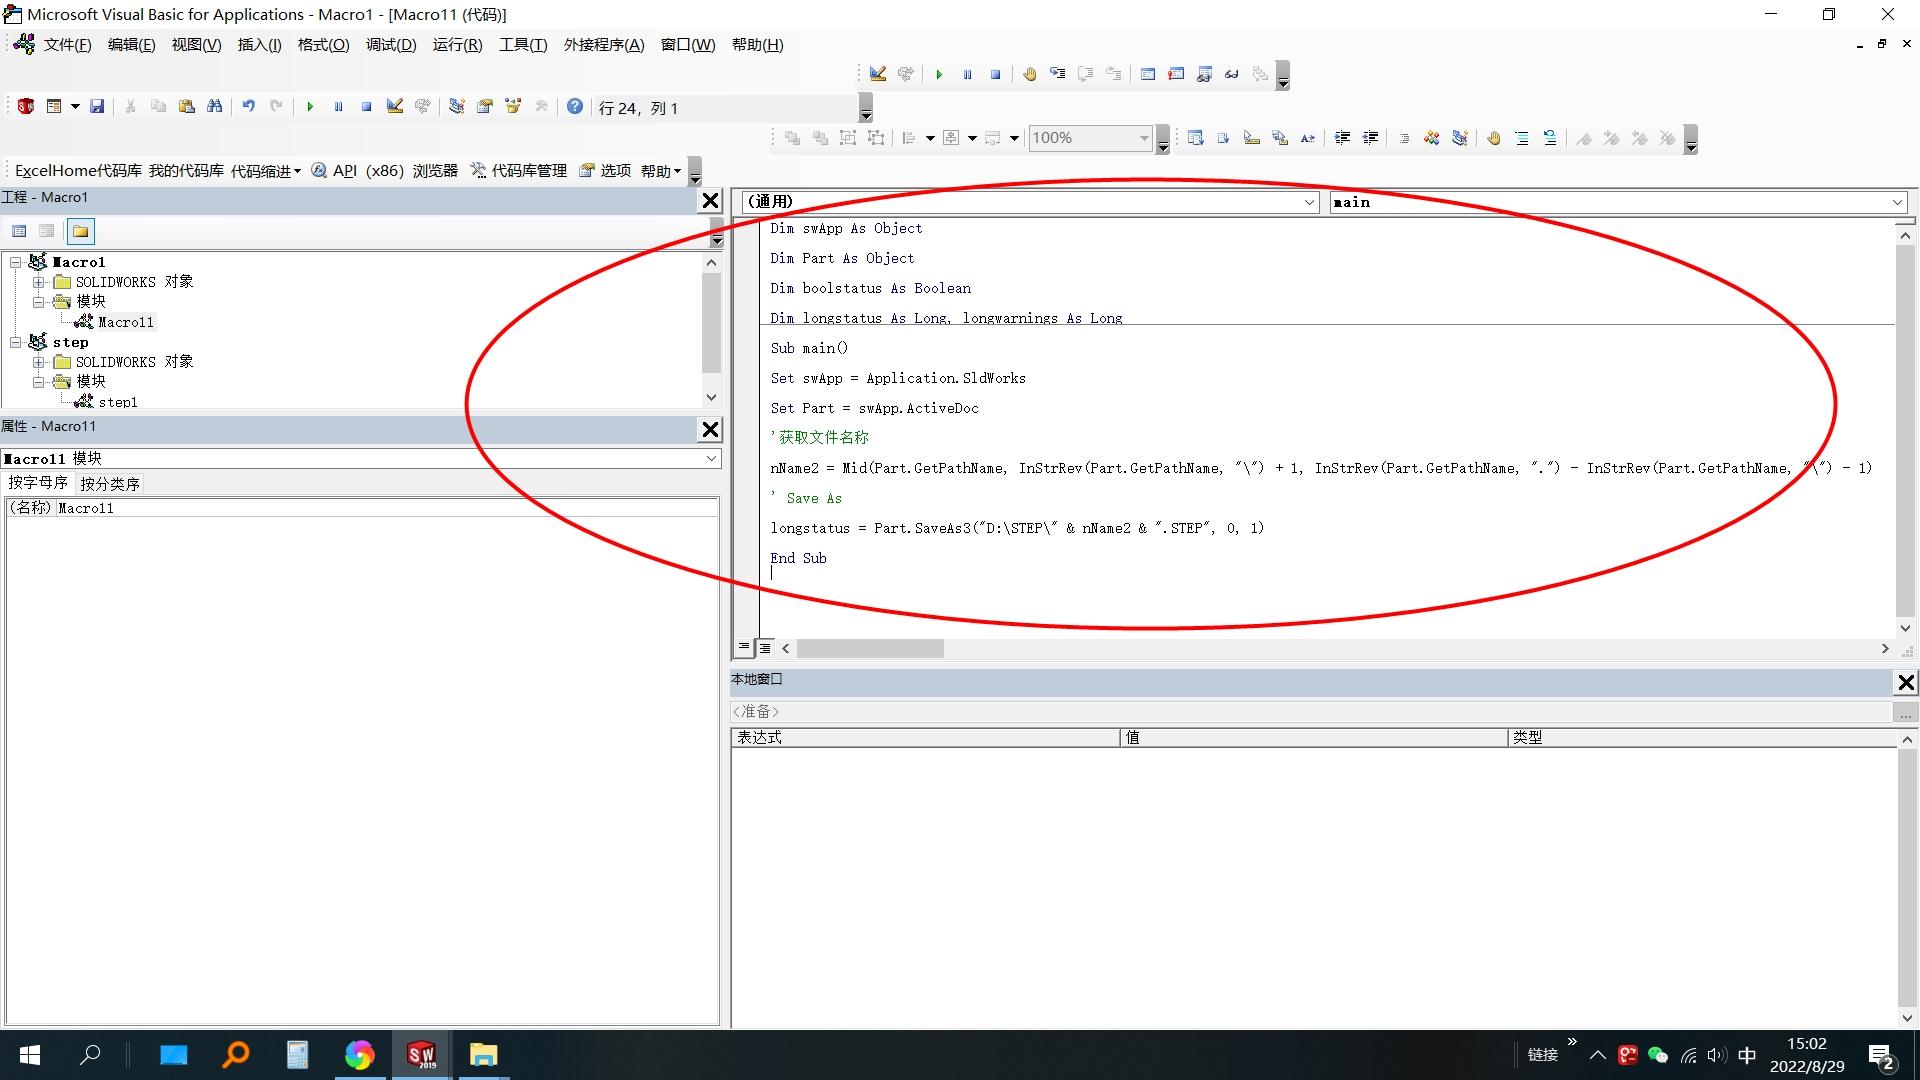Click Step Into in the Debug toolbar
This screenshot has width=1920, height=1080.
point(1057,74)
